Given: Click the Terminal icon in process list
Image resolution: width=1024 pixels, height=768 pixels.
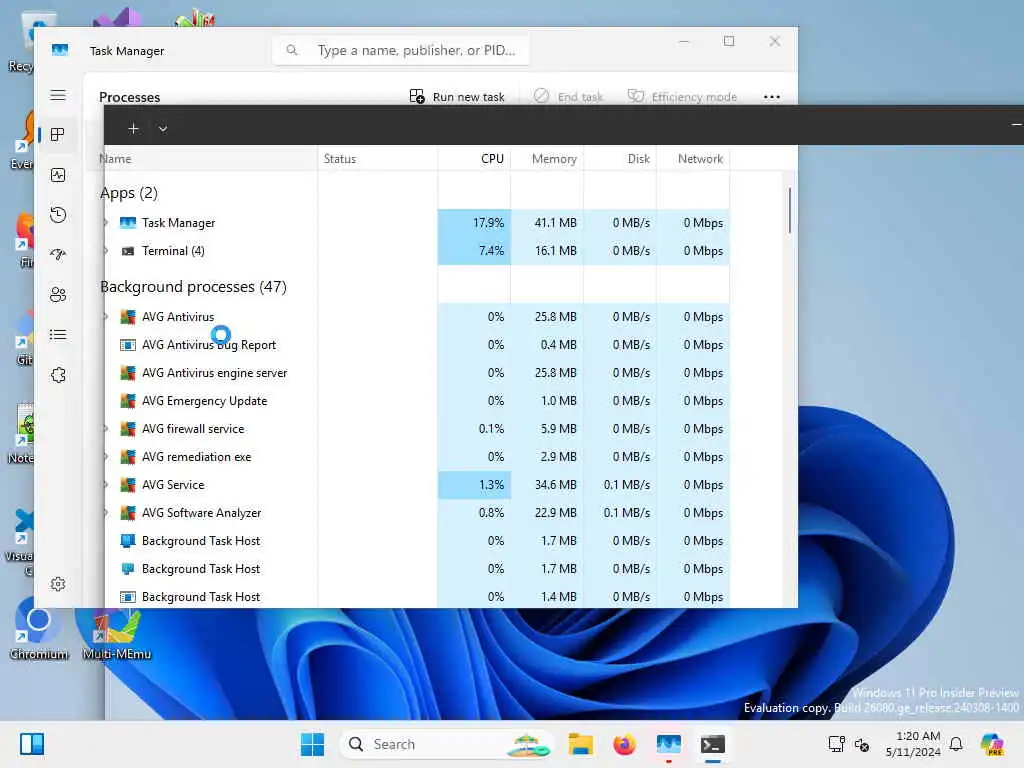Looking at the screenshot, I should coord(128,251).
